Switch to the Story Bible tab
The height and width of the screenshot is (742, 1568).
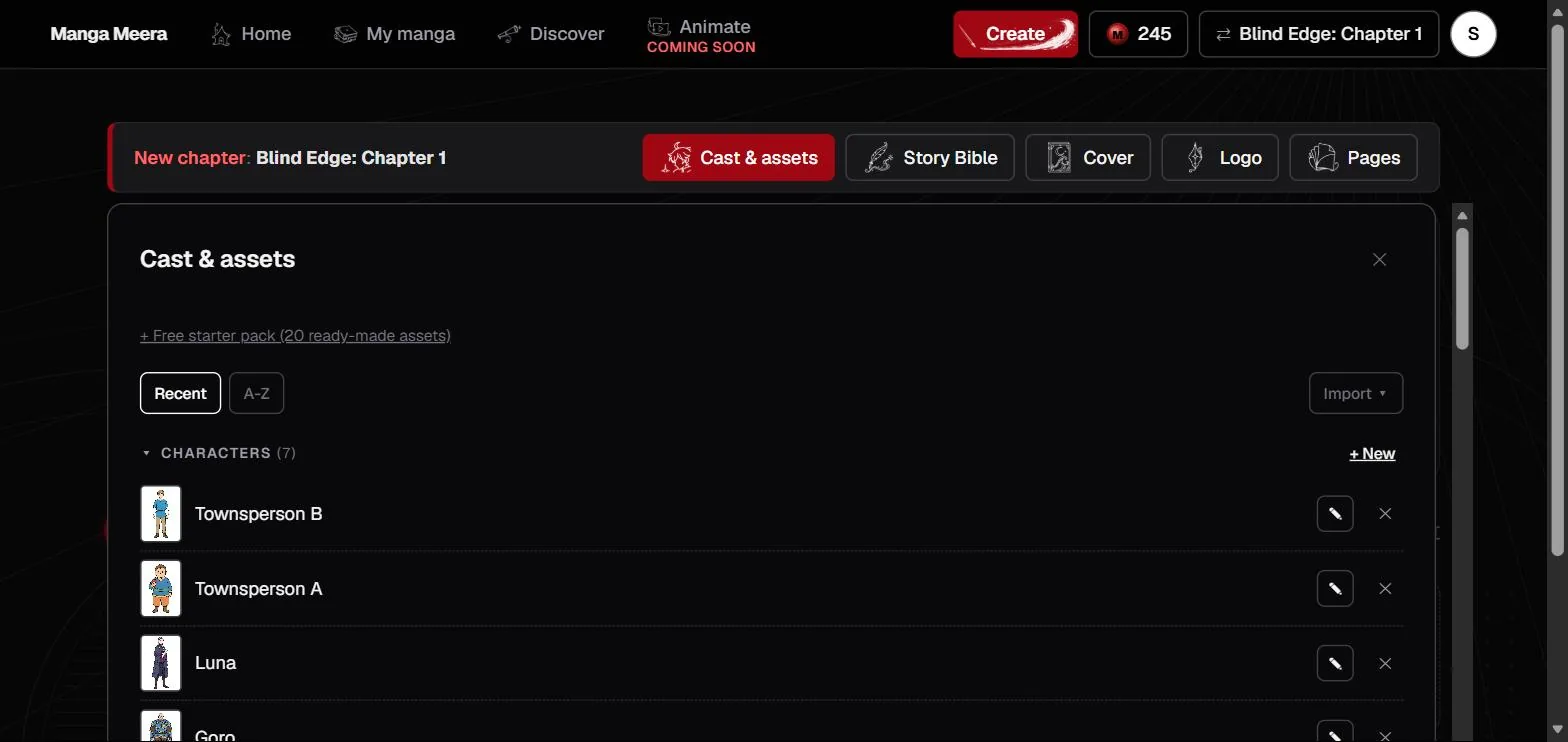coord(930,158)
